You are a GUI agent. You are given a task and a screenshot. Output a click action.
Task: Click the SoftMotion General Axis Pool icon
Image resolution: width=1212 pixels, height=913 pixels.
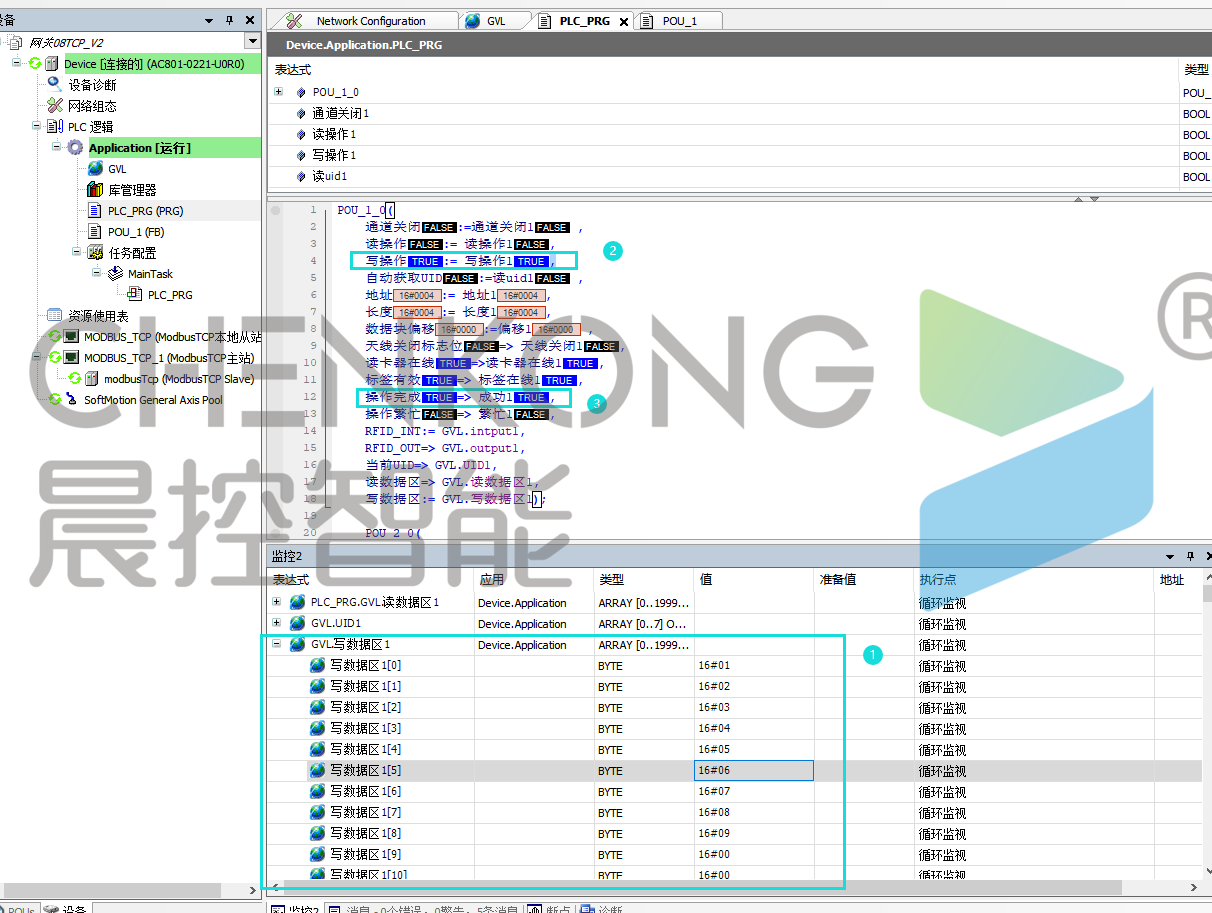coord(71,400)
